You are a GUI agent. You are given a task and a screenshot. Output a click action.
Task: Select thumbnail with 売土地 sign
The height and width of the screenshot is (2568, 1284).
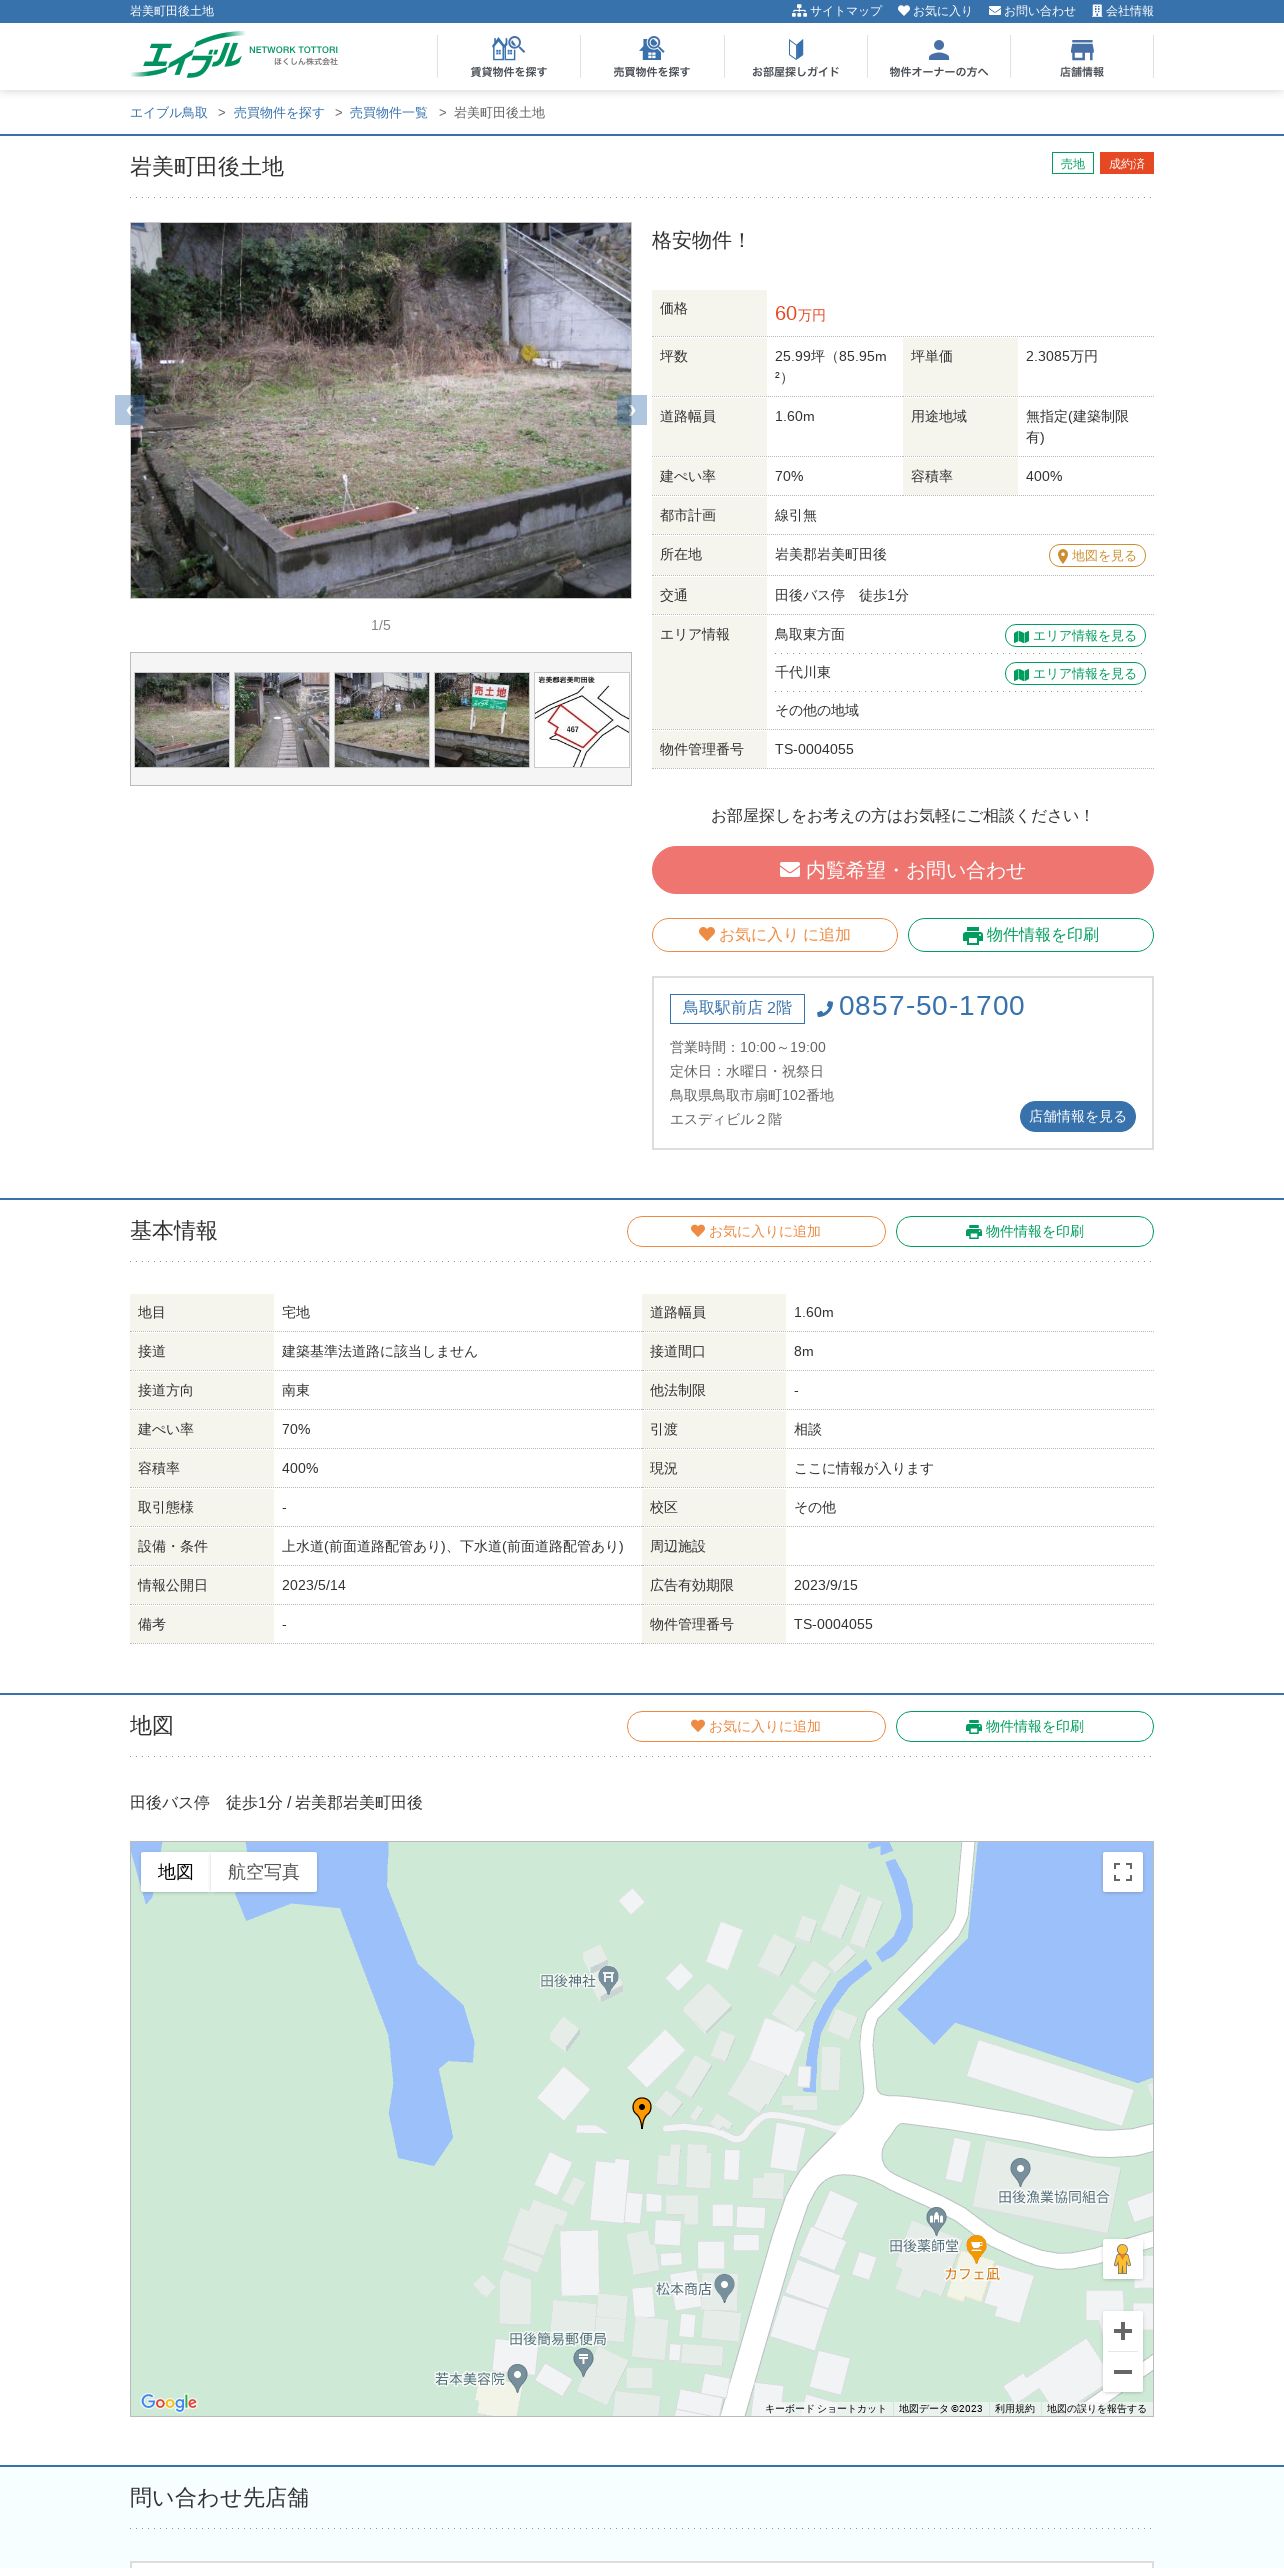tap(482, 720)
